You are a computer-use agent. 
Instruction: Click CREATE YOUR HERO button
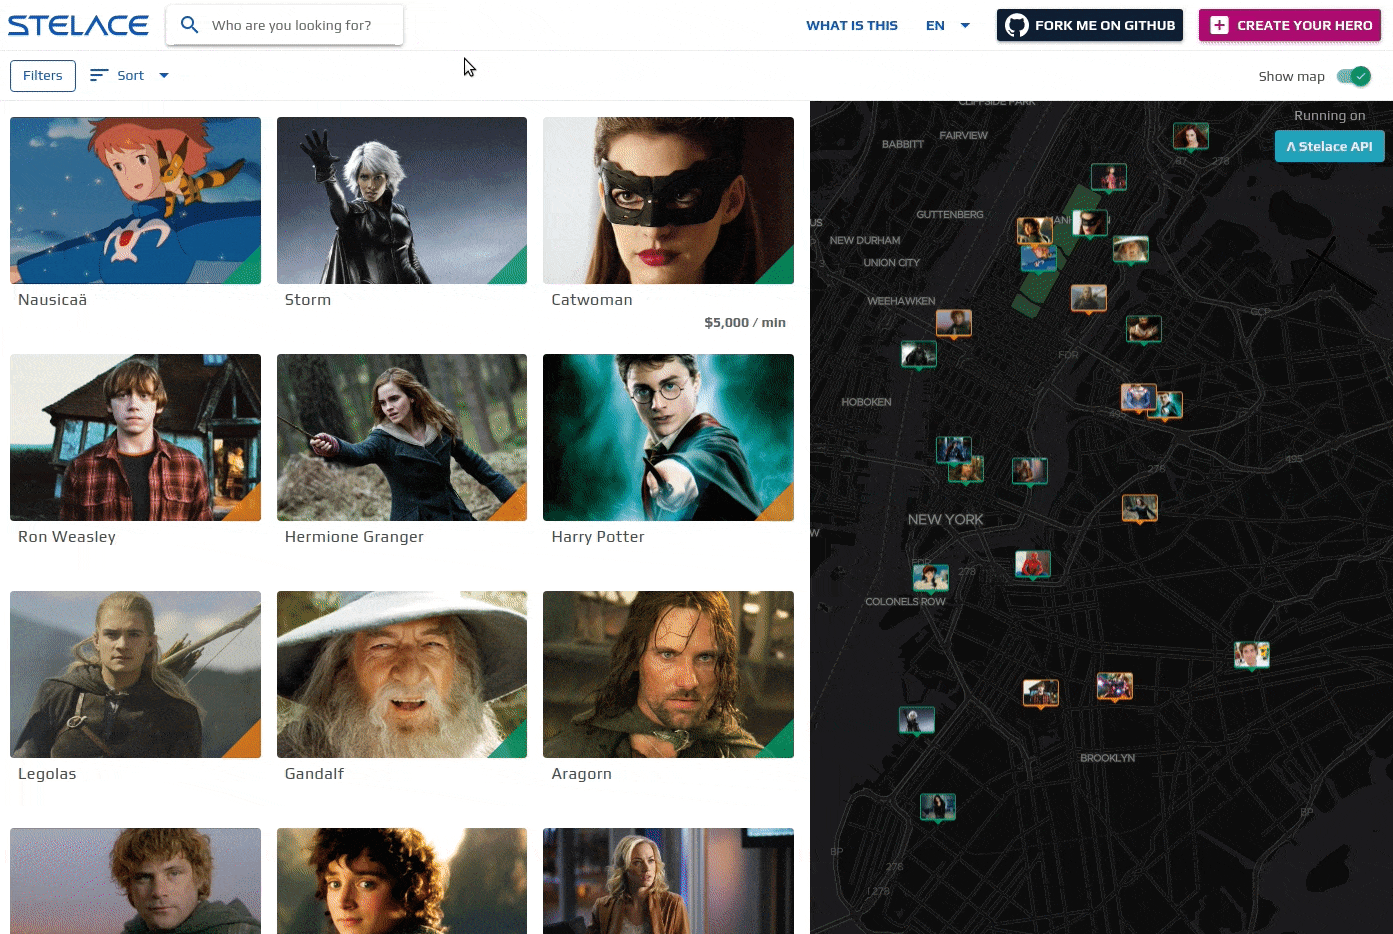[1290, 25]
